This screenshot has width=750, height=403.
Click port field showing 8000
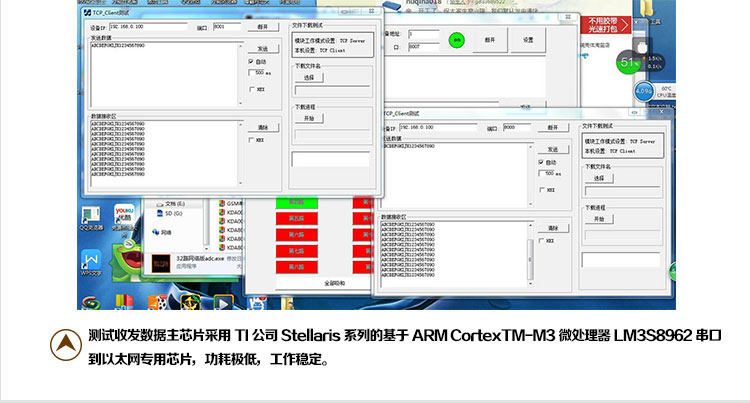(x=517, y=128)
